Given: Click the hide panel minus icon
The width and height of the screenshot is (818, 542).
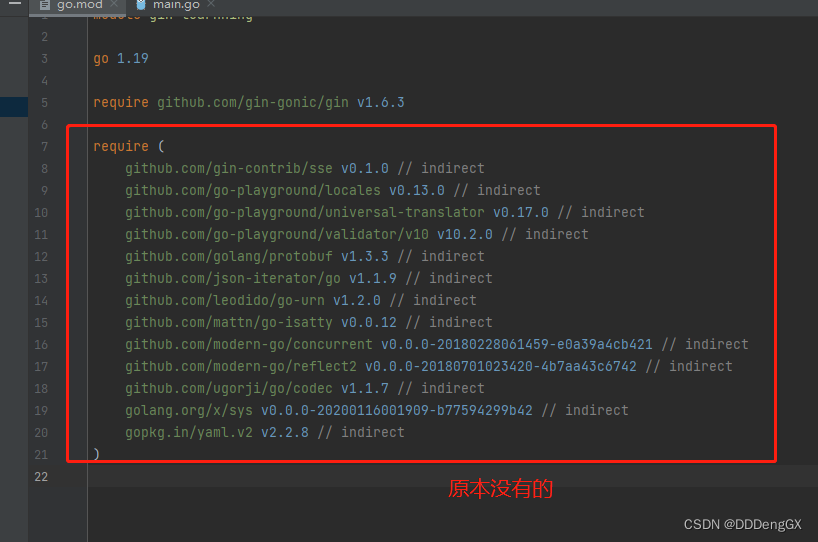Looking at the screenshot, I should tap(15, 4).
